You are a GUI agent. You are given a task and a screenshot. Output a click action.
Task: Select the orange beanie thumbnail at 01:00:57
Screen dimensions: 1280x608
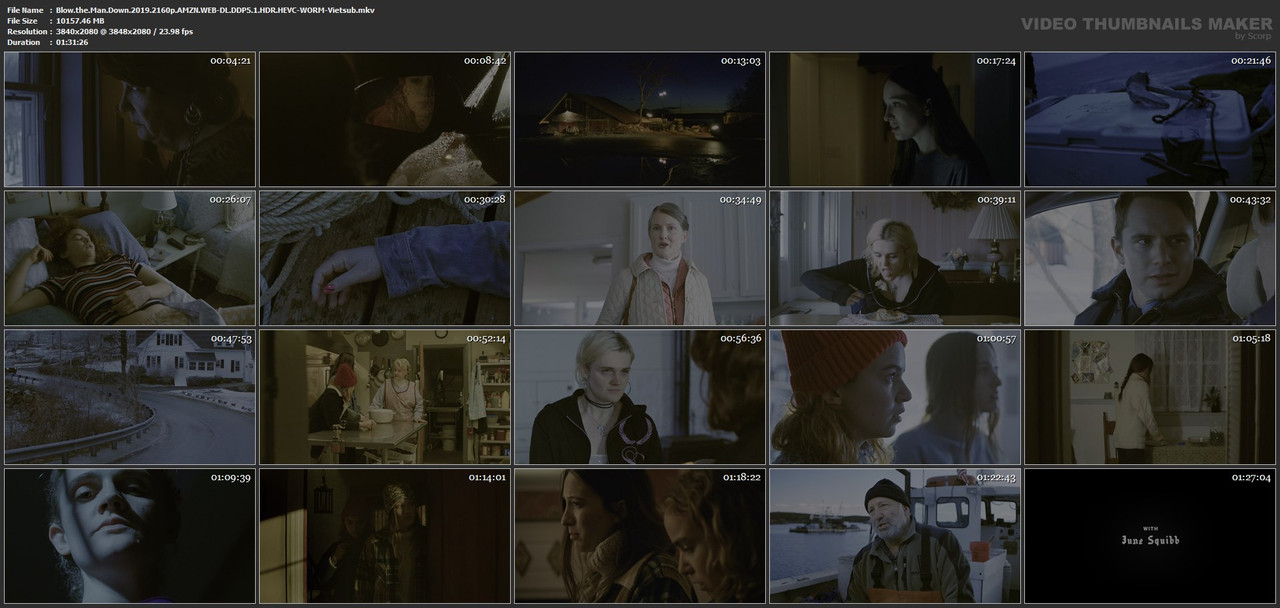pos(895,397)
